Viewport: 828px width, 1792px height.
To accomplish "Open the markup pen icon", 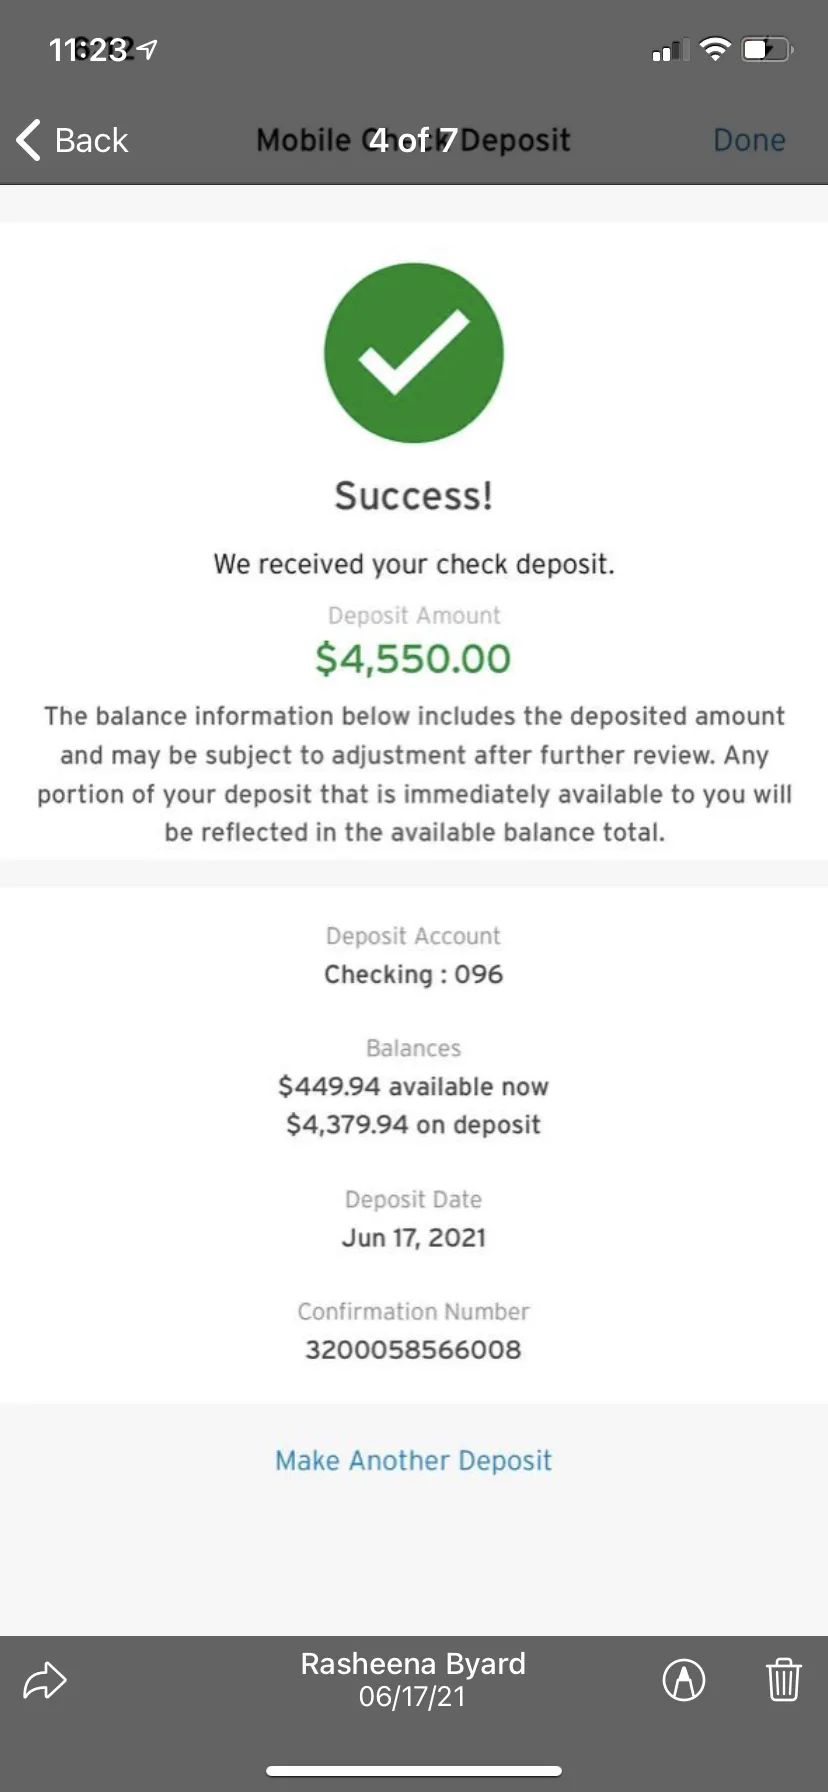I will (x=684, y=1680).
